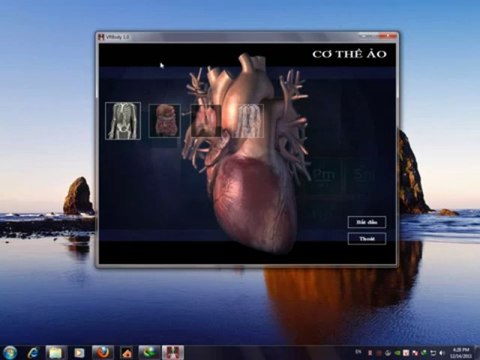Launch Firefox from the taskbar
The height and width of the screenshot is (360, 480).
click(x=102, y=353)
